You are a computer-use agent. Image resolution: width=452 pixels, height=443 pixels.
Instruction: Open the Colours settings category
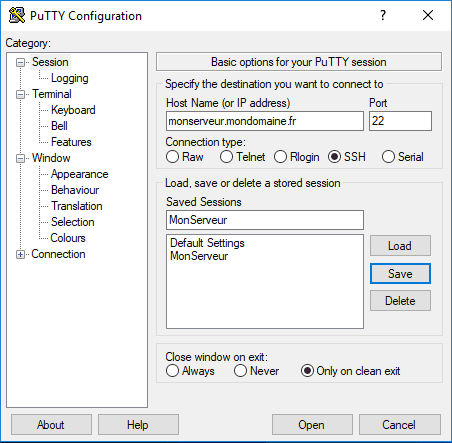(x=68, y=238)
